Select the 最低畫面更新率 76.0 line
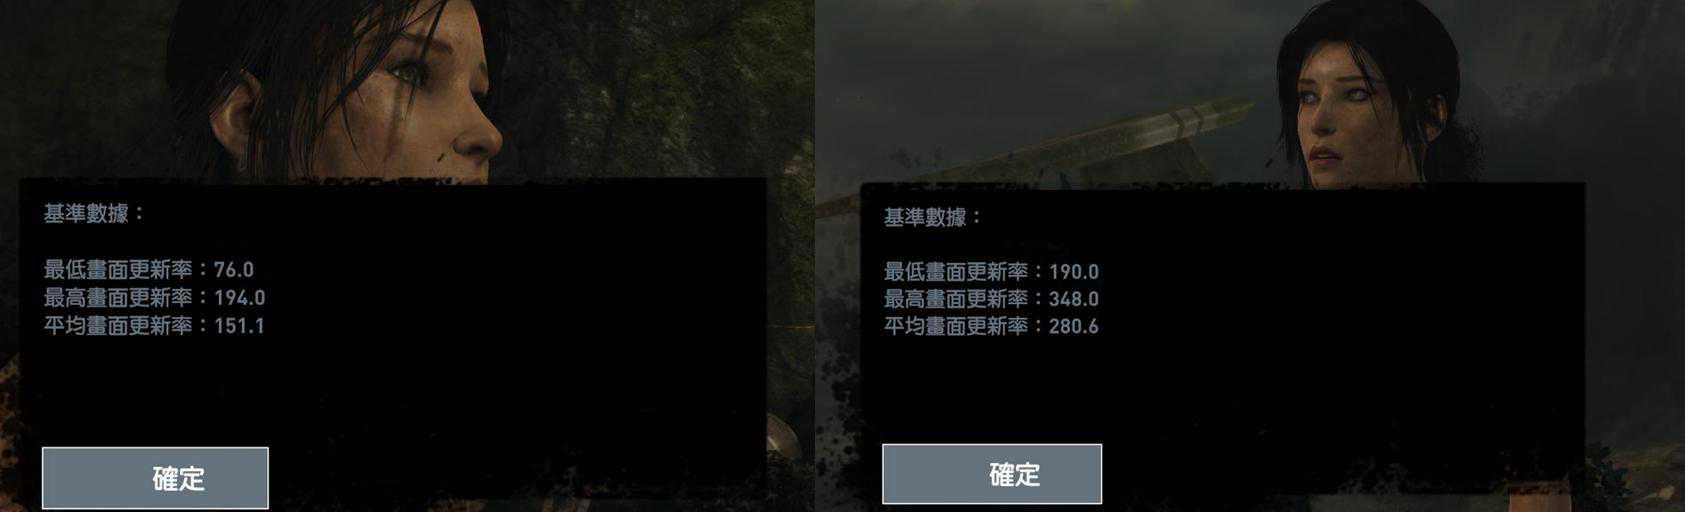1685x512 pixels. tap(149, 270)
